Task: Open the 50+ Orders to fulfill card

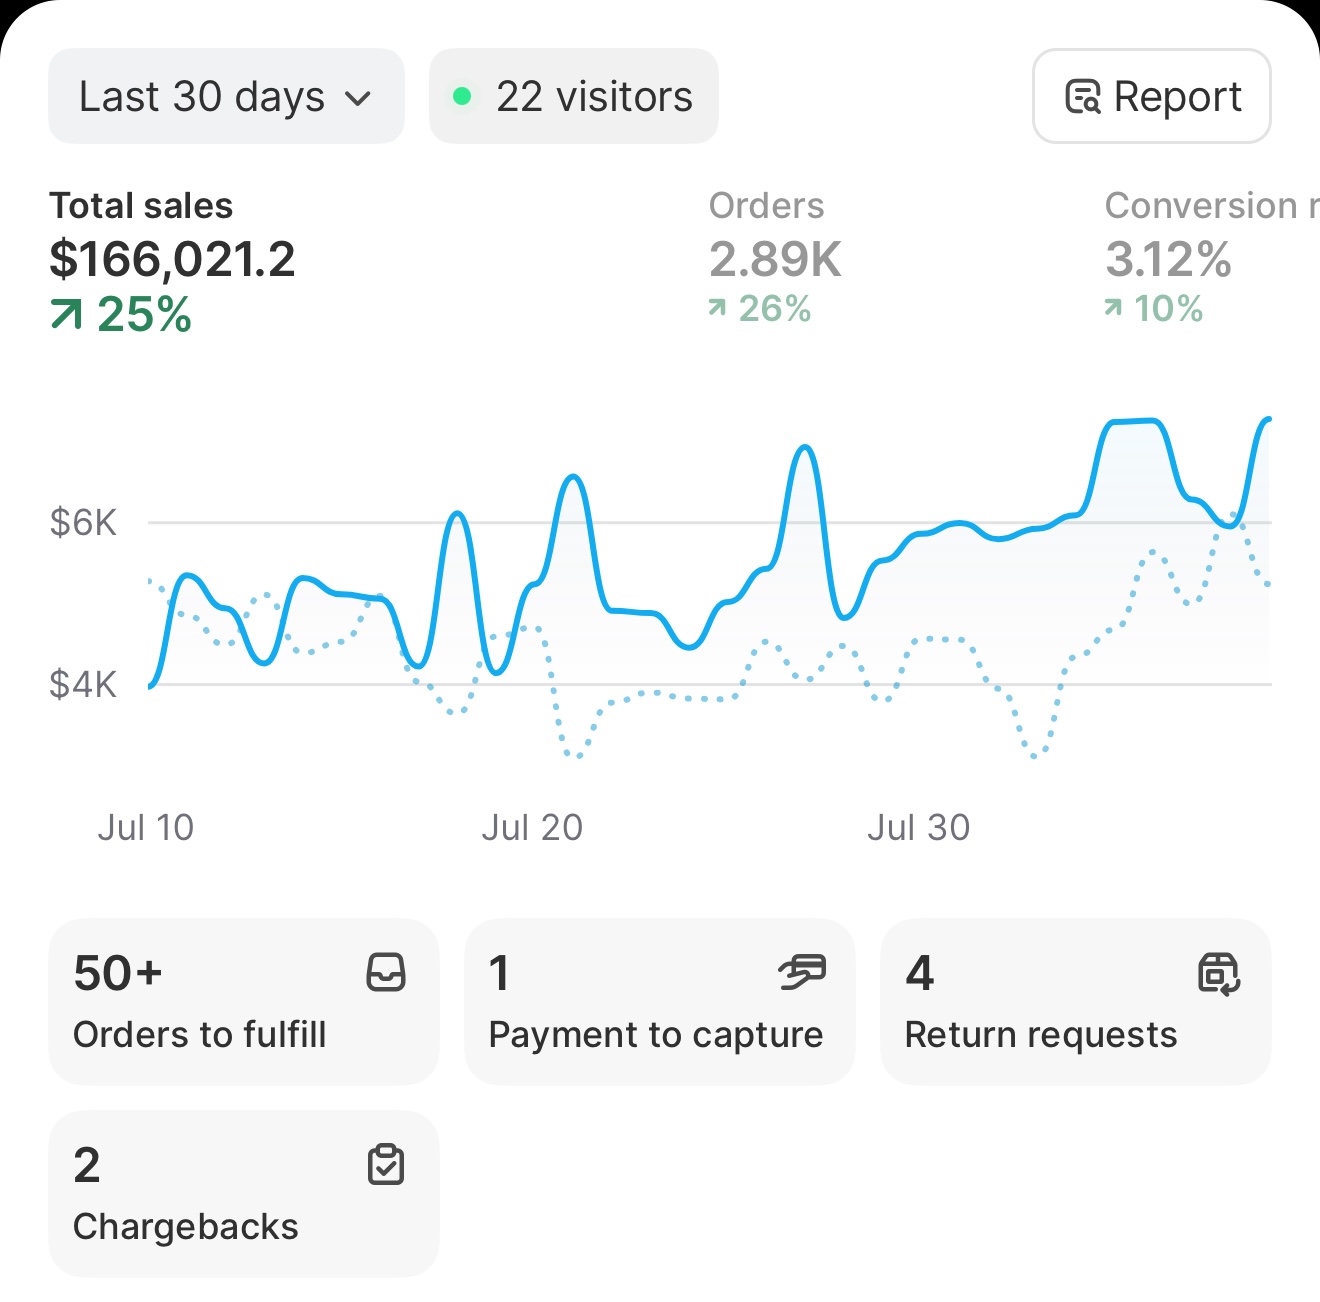Action: point(244,1001)
